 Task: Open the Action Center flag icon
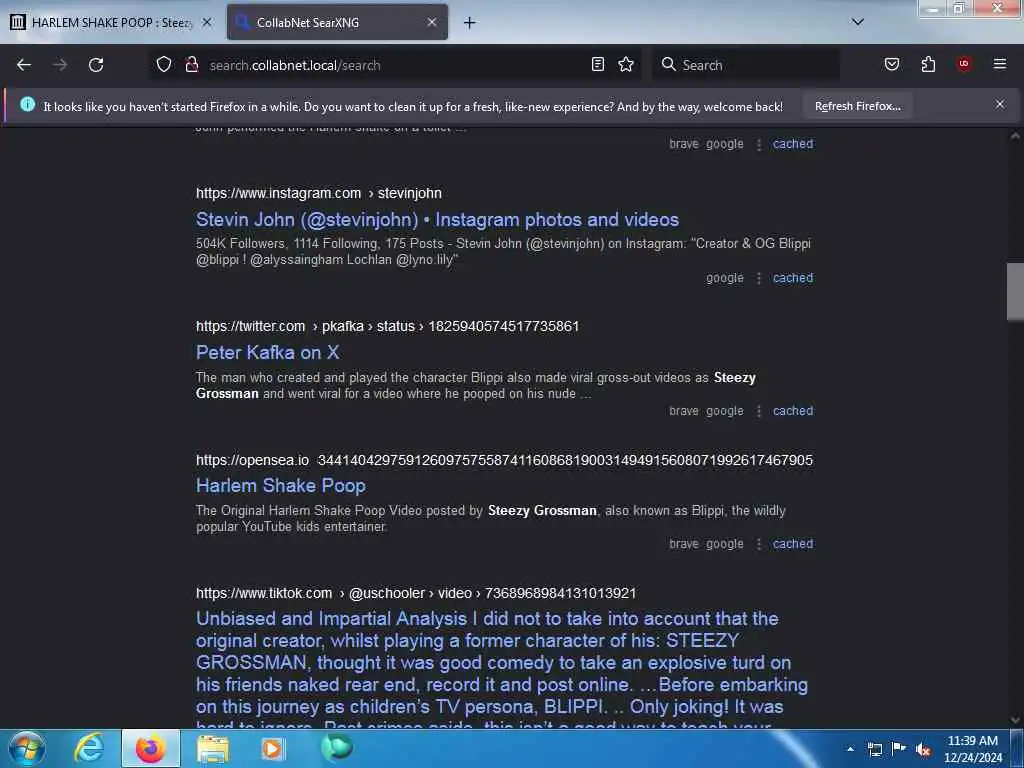[x=899, y=749]
